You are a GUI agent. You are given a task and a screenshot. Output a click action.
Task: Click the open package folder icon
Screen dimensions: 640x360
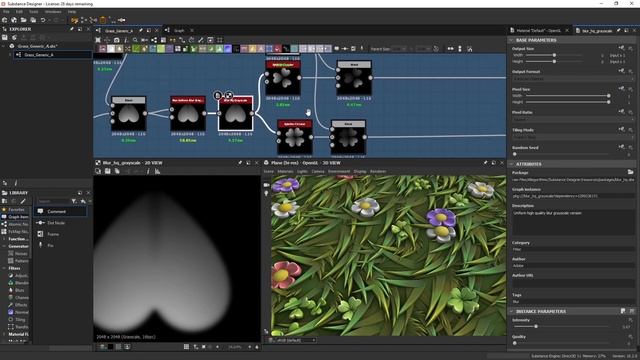(x=24, y=20)
